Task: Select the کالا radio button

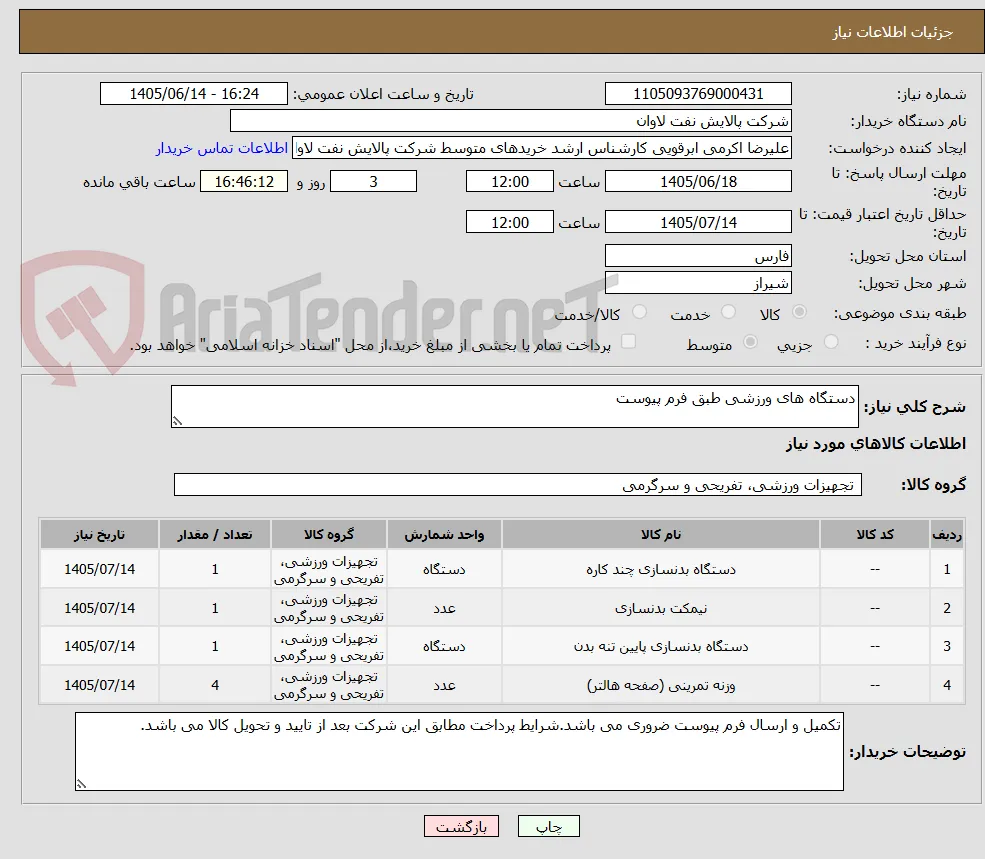Action: [799, 312]
